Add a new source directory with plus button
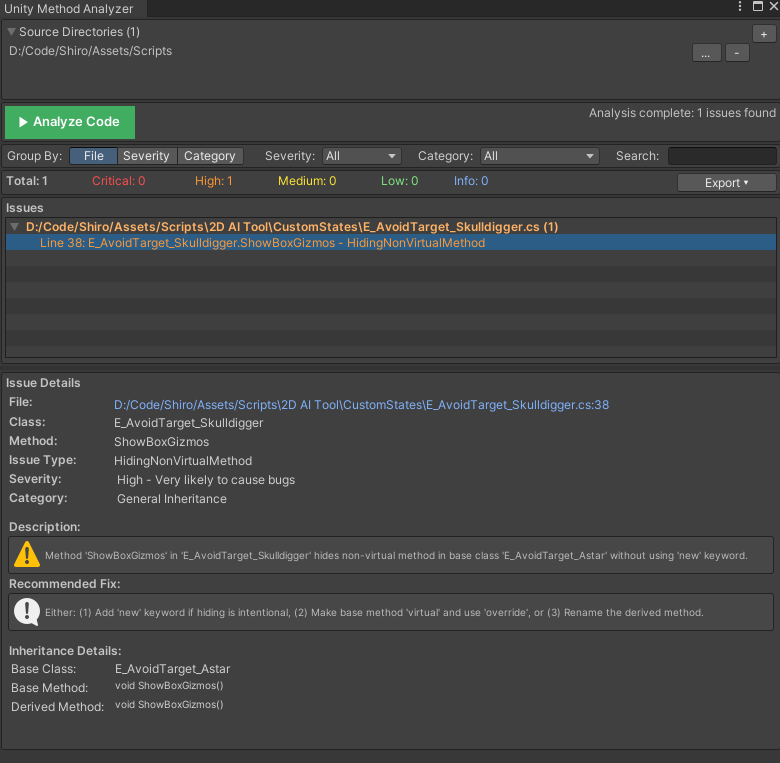 pyautogui.click(x=764, y=34)
